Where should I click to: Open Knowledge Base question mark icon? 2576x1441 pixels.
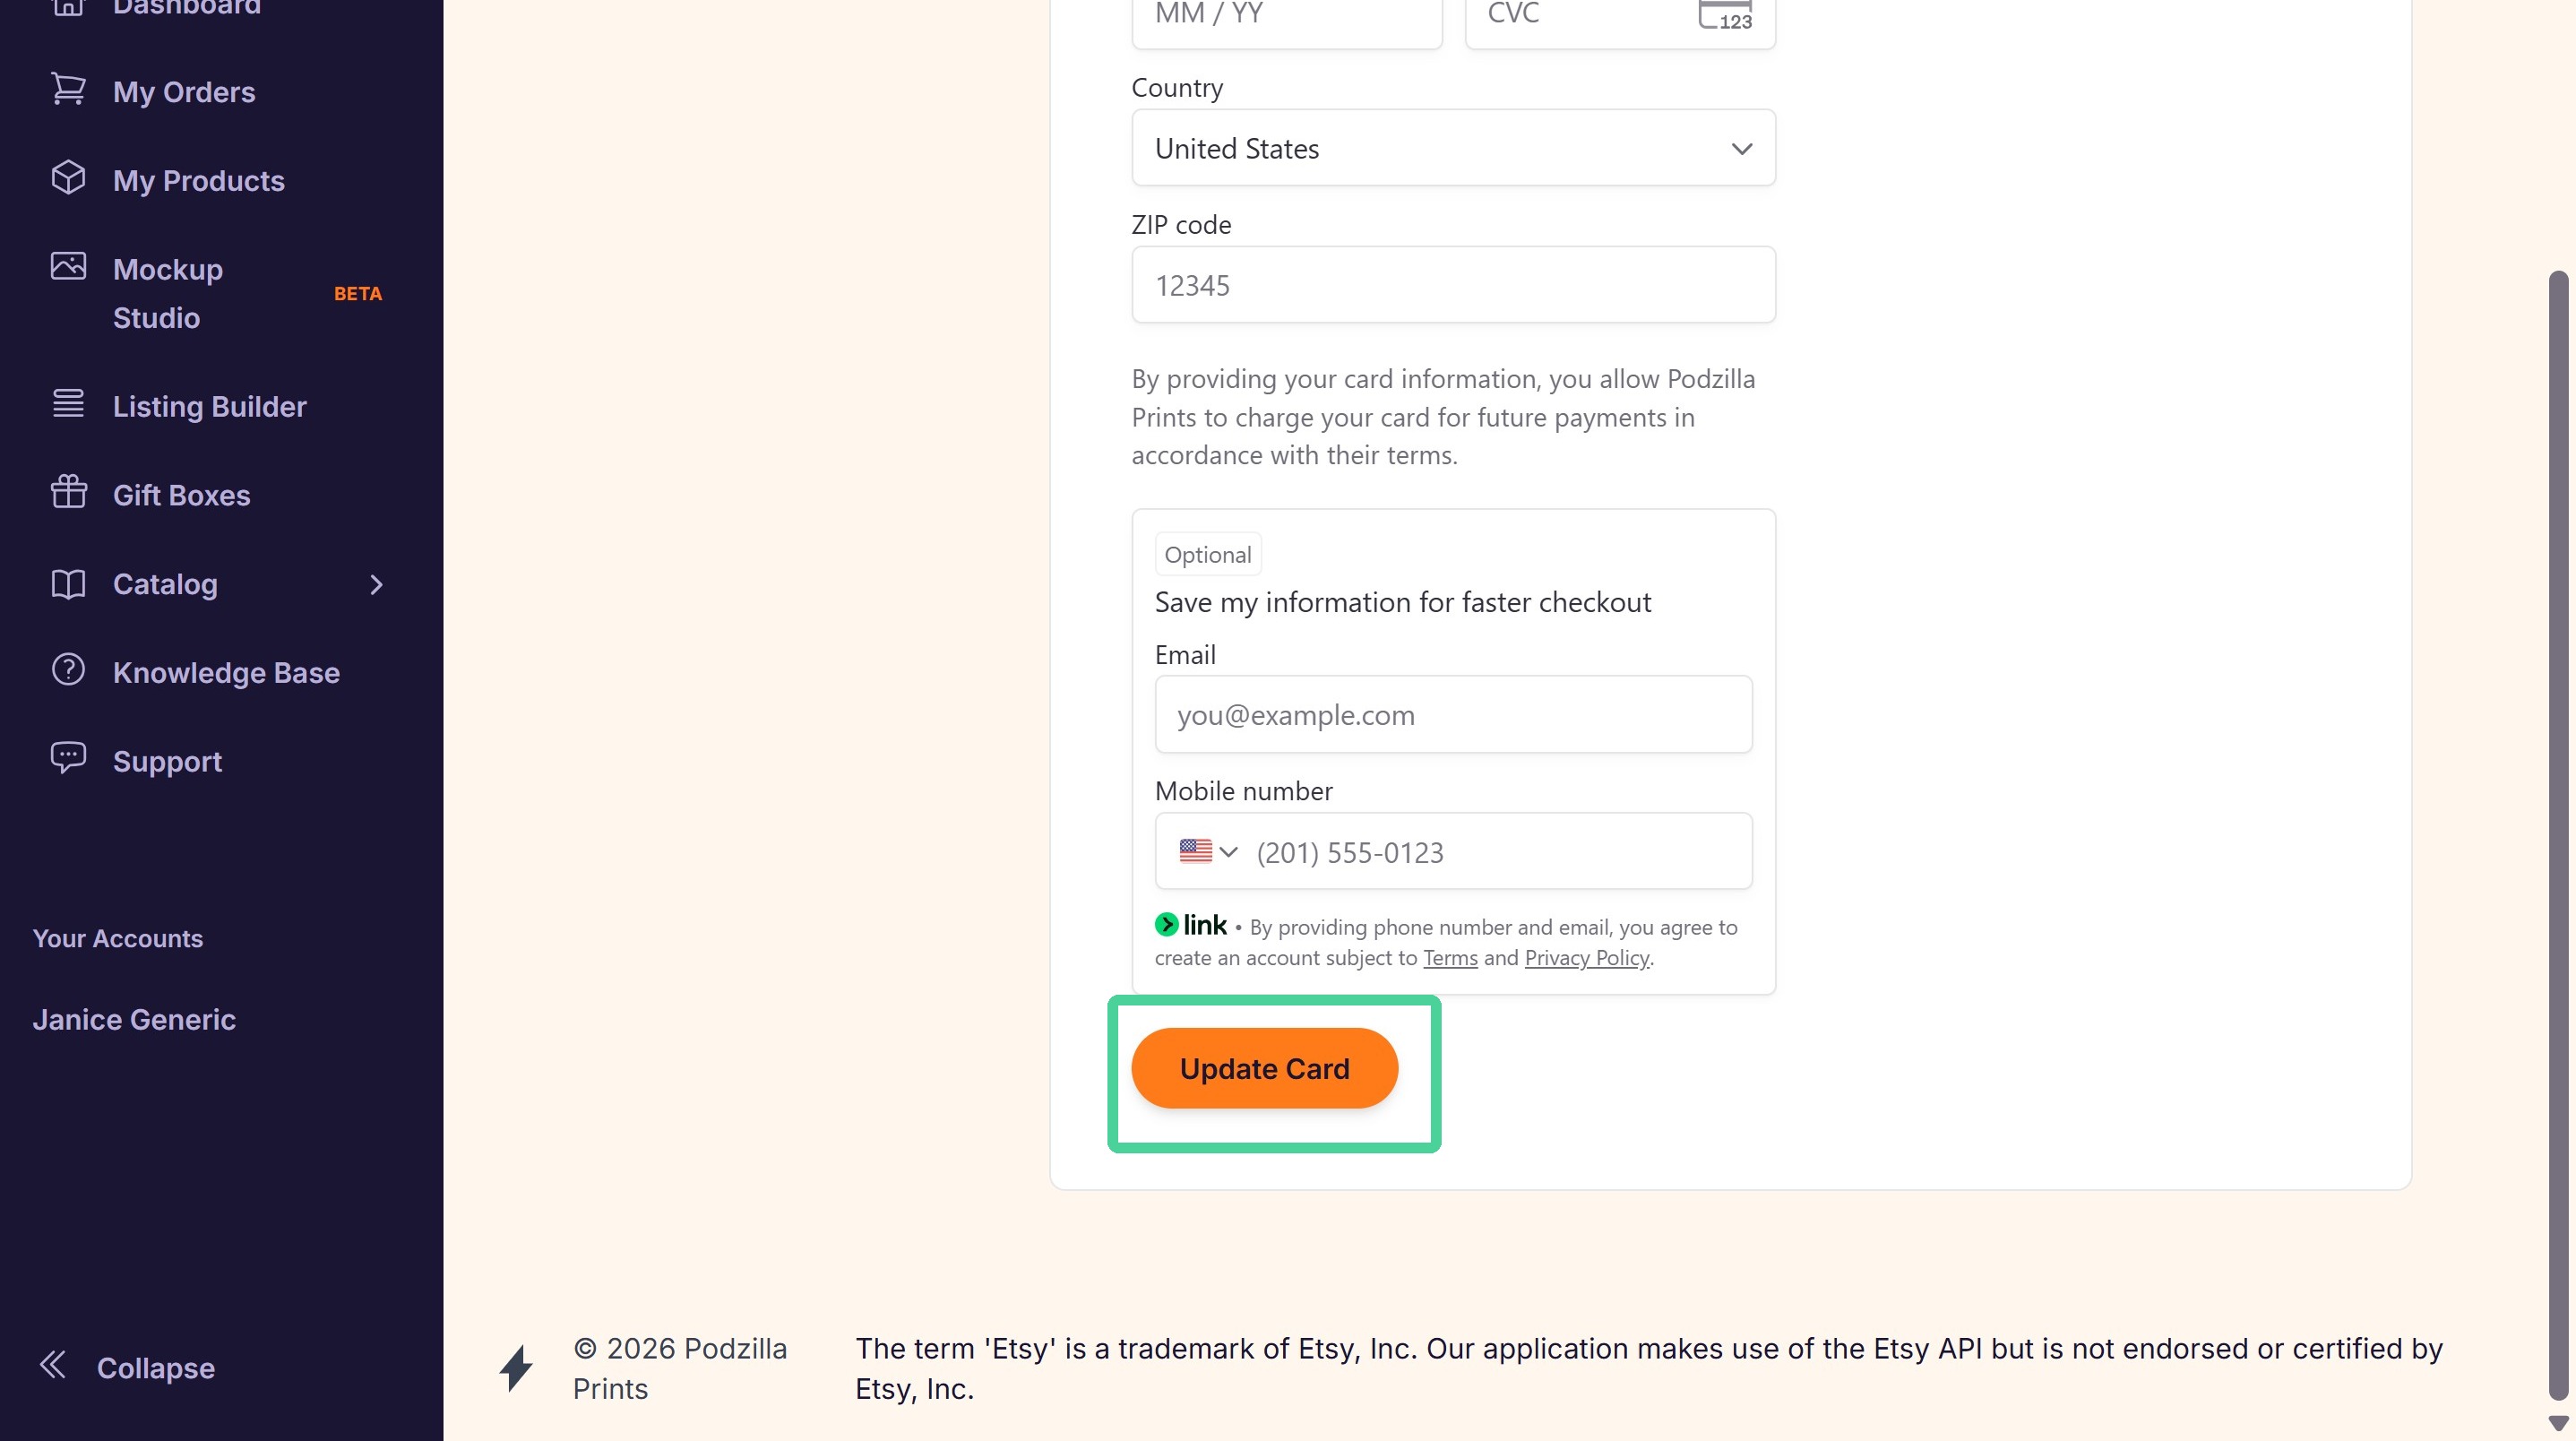68,669
